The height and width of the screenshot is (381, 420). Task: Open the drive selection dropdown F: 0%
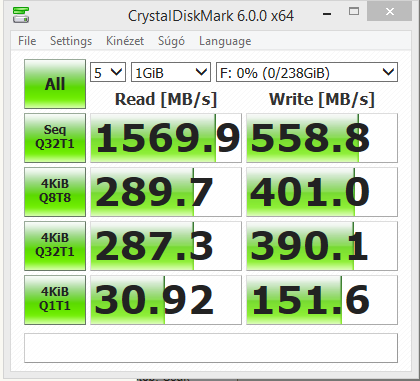tap(307, 72)
